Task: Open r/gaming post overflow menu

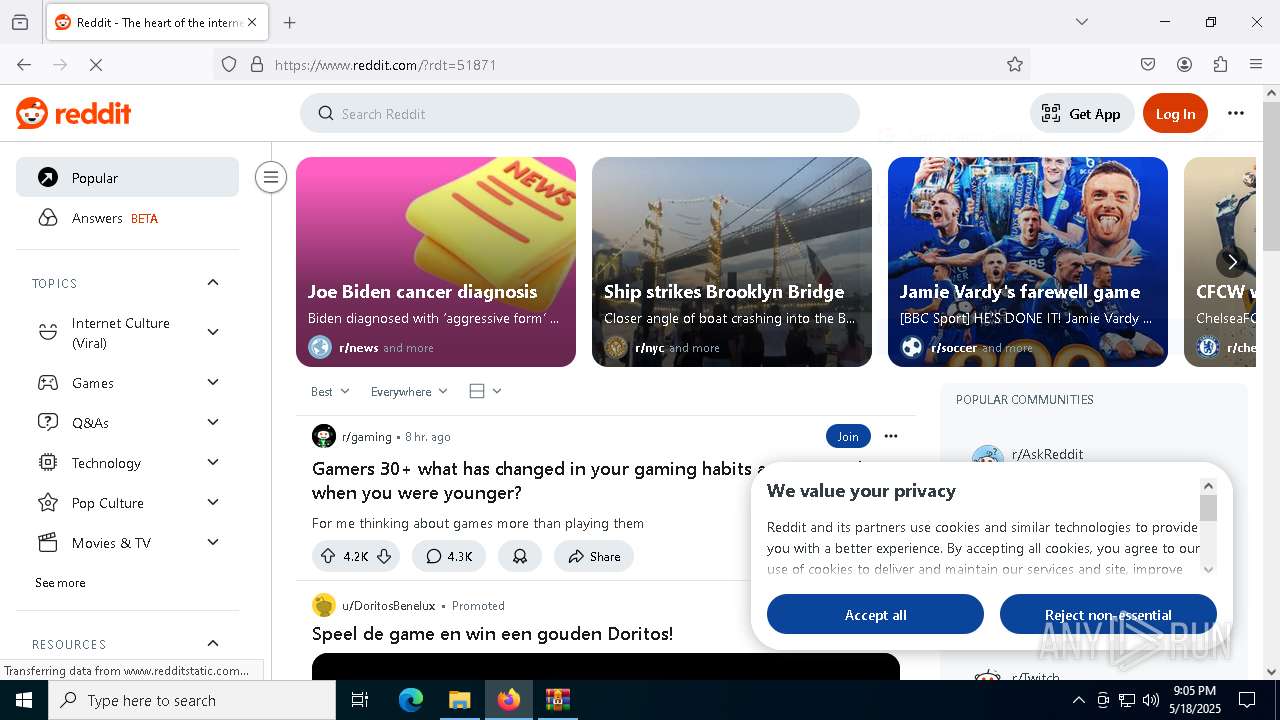Action: (x=891, y=436)
